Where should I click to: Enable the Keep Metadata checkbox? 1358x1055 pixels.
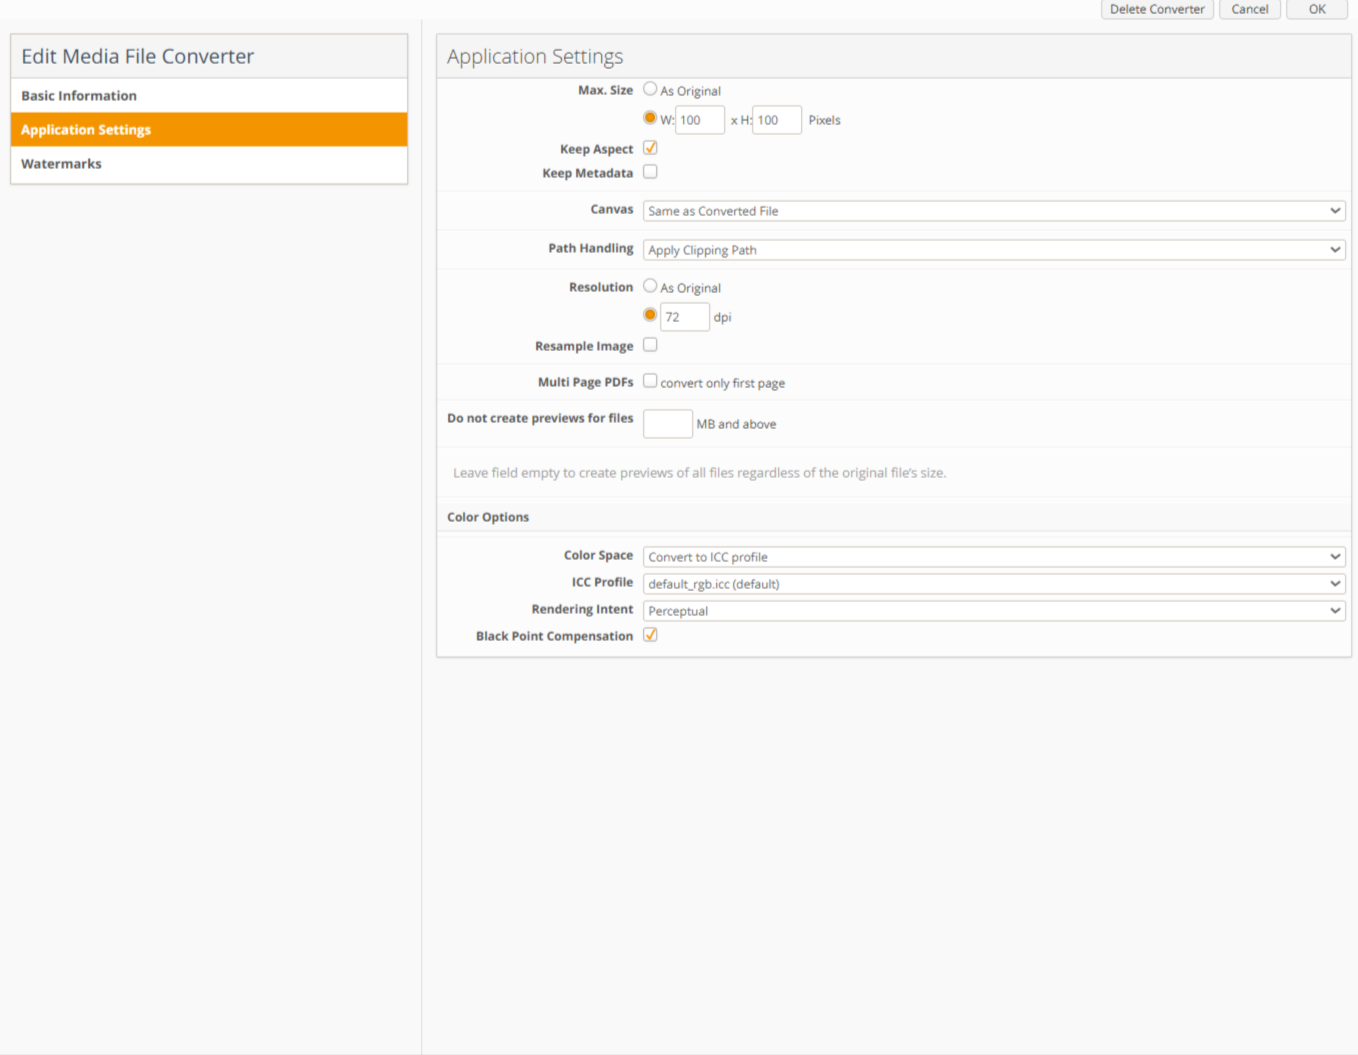click(650, 172)
